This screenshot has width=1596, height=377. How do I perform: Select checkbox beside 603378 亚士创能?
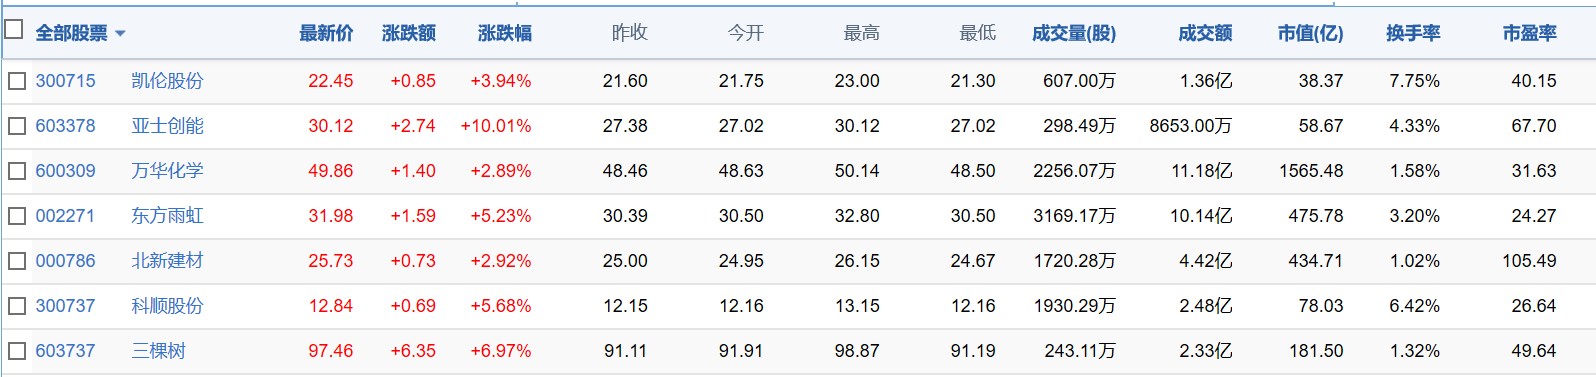17,126
